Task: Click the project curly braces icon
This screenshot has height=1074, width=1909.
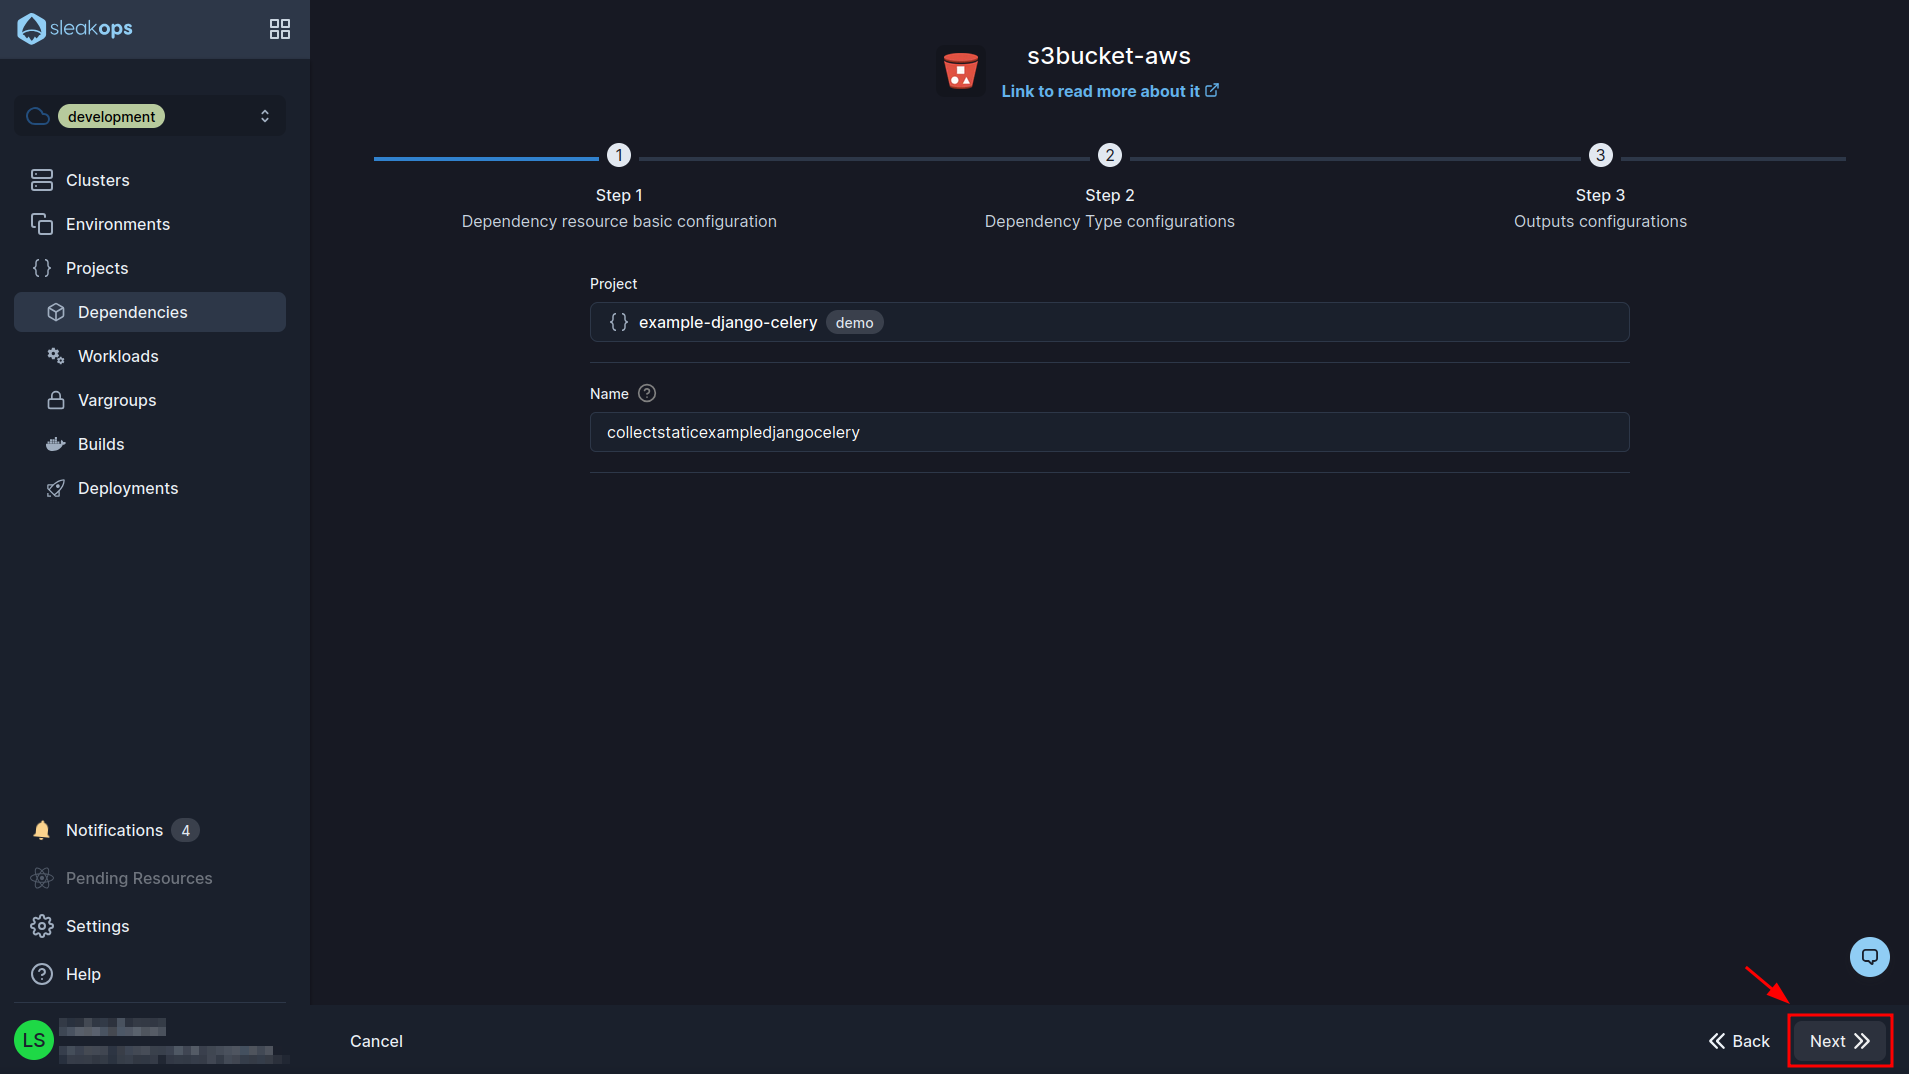Action: point(619,322)
